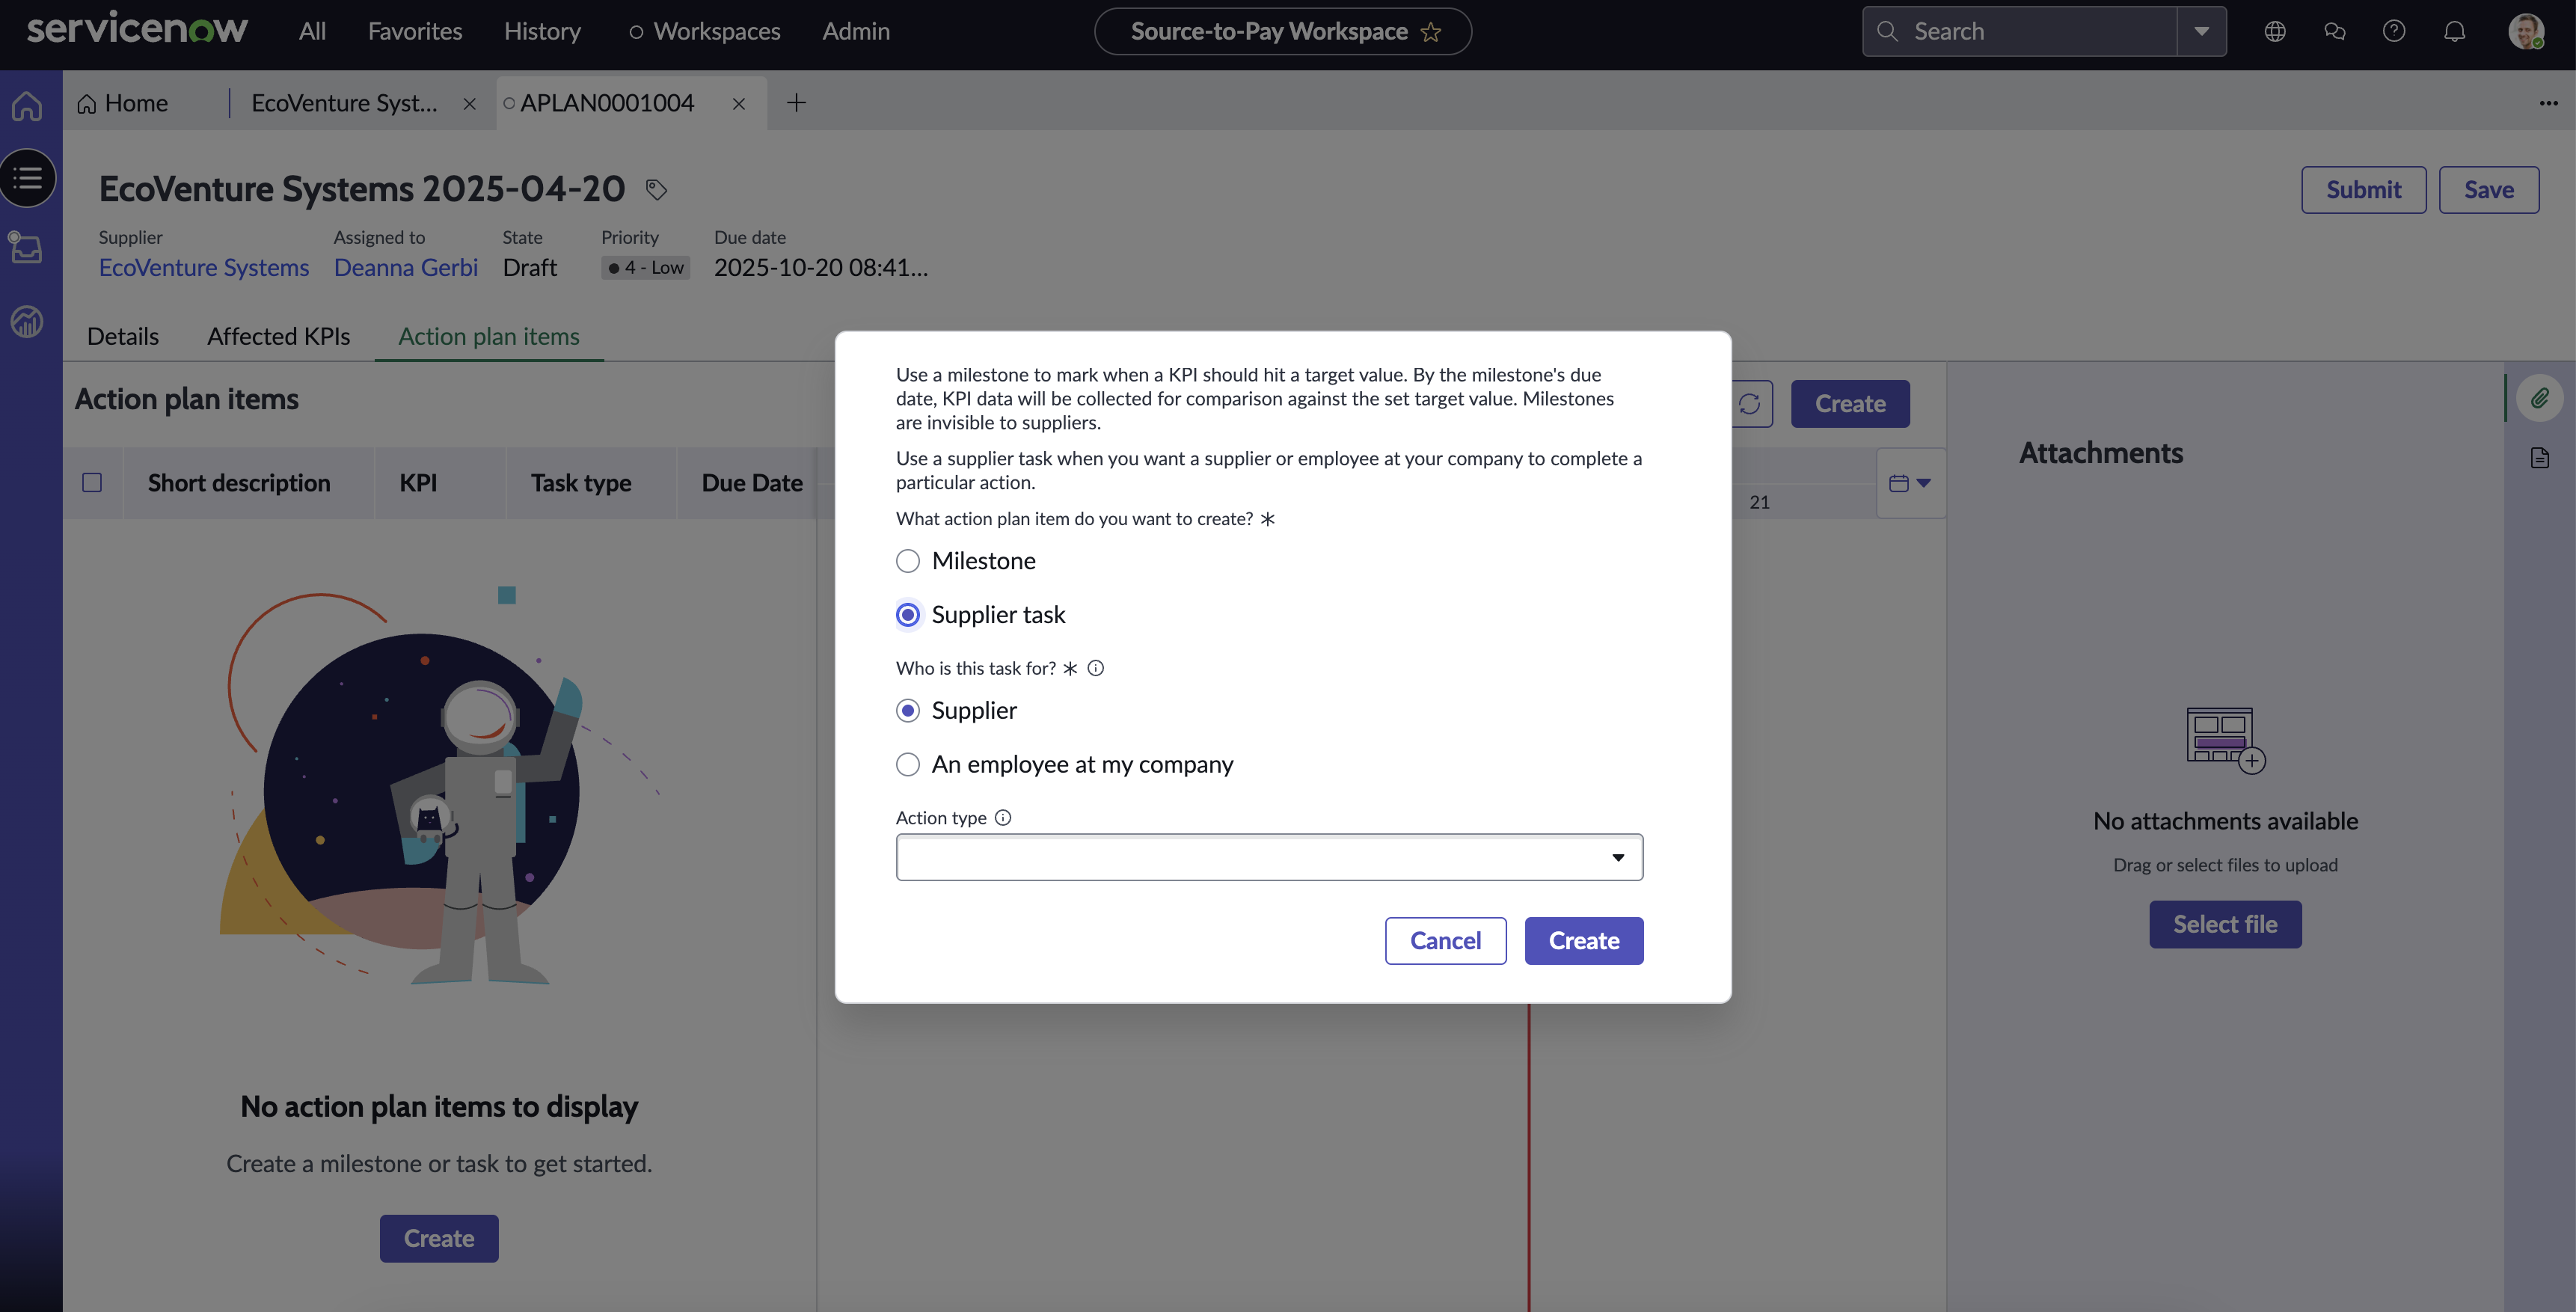Image resolution: width=2576 pixels, height=1312 pixels.
Task: Click the Action type info icon
Action: pyautogui.click(x=1003, y=818)
